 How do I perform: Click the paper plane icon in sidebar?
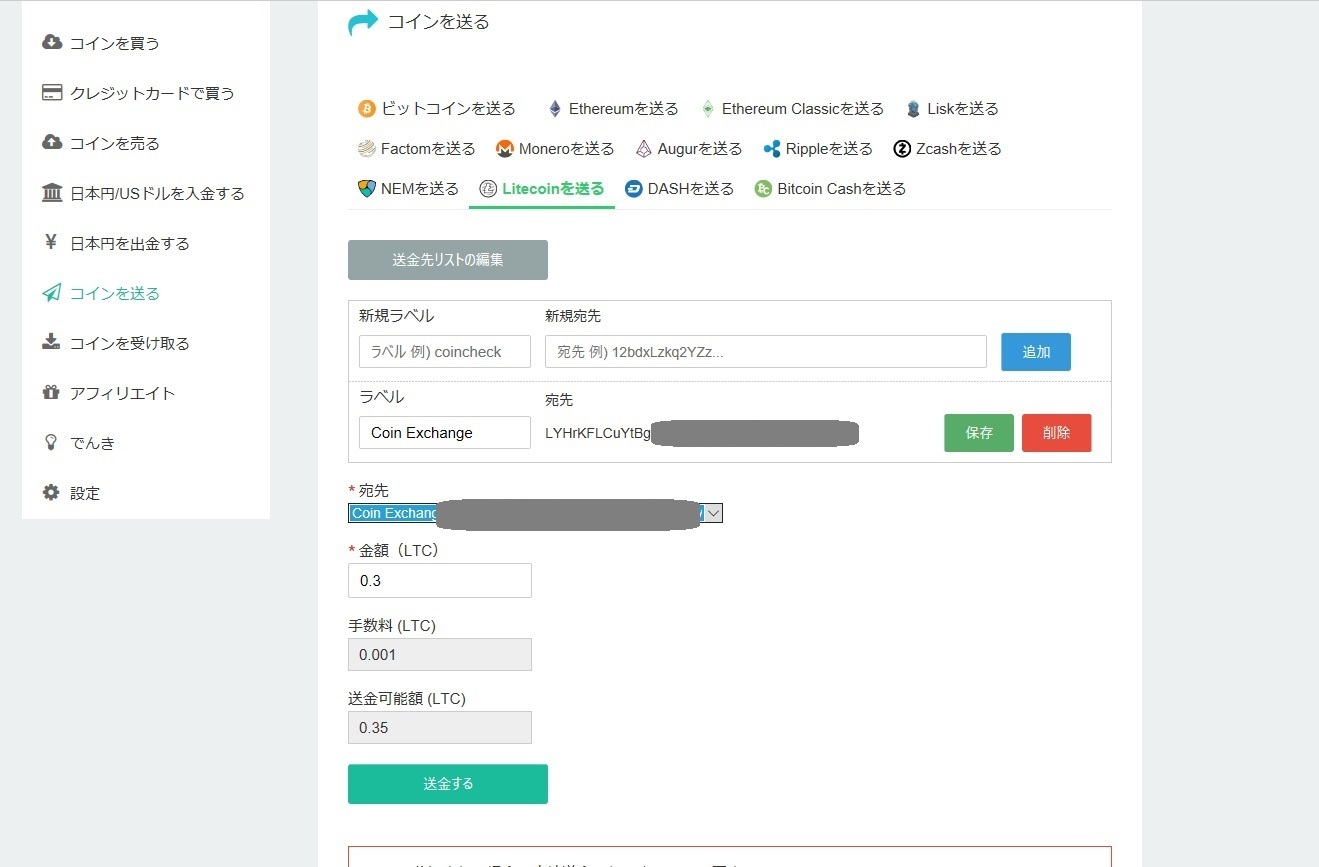52,292
